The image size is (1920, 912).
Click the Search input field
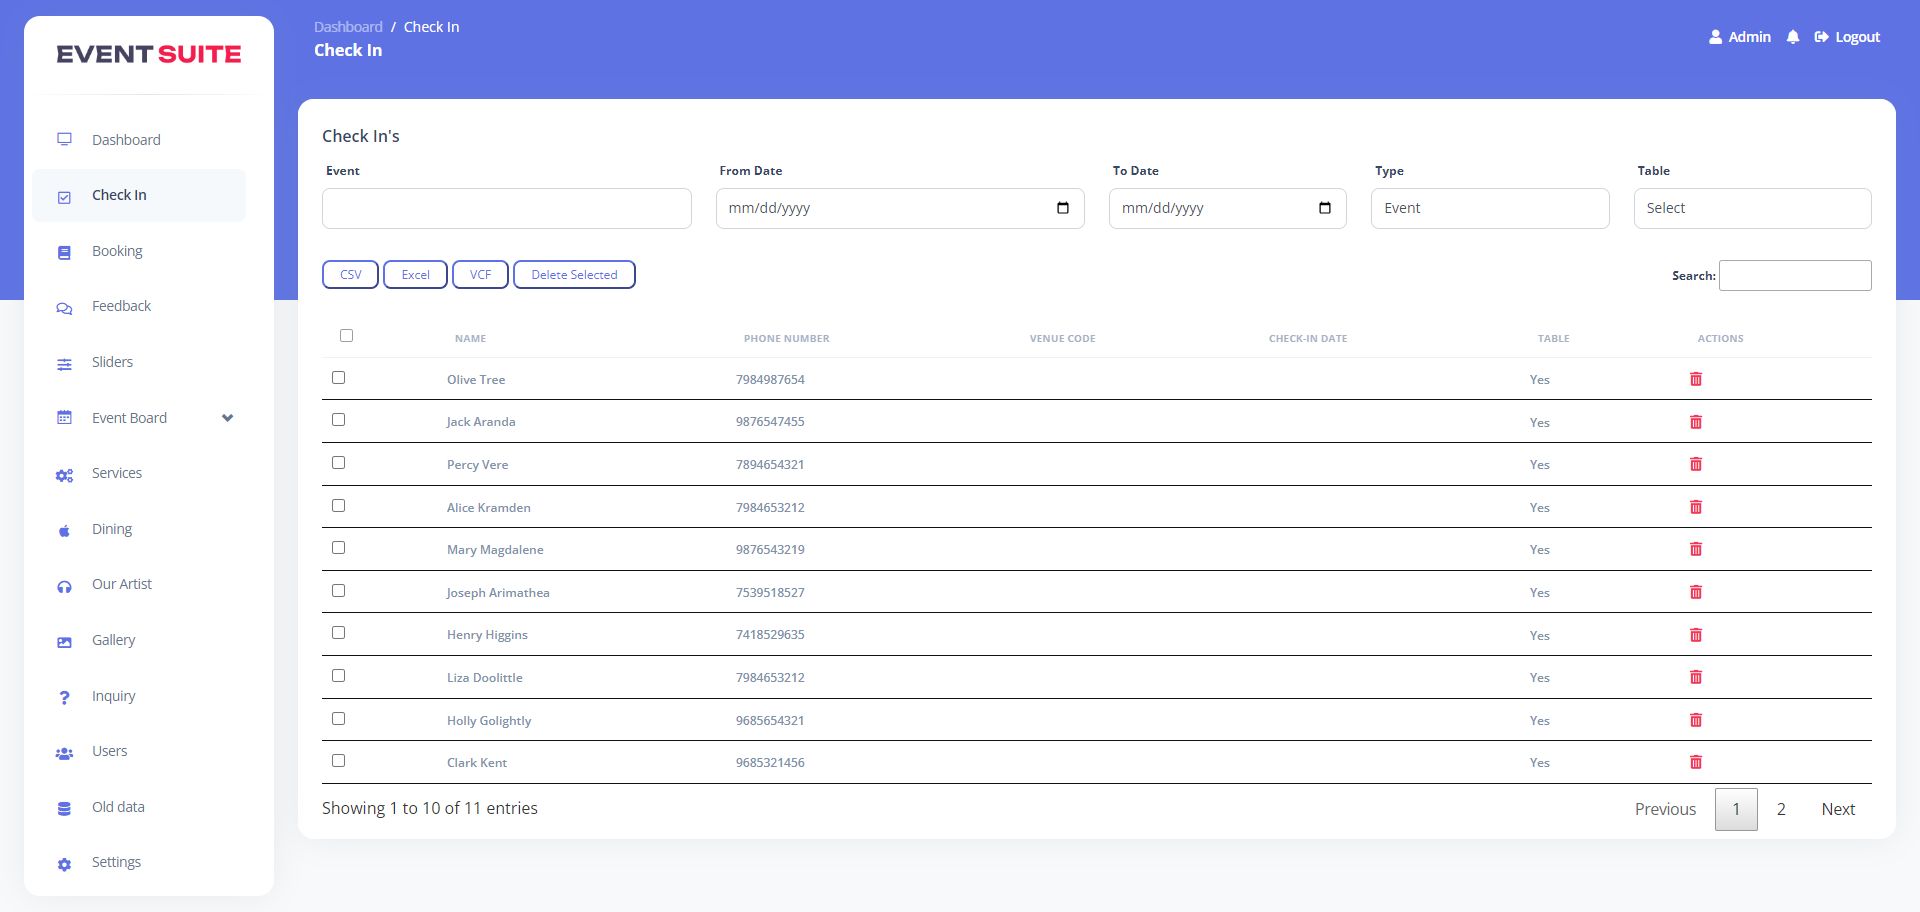click(x=1794, y=276)
